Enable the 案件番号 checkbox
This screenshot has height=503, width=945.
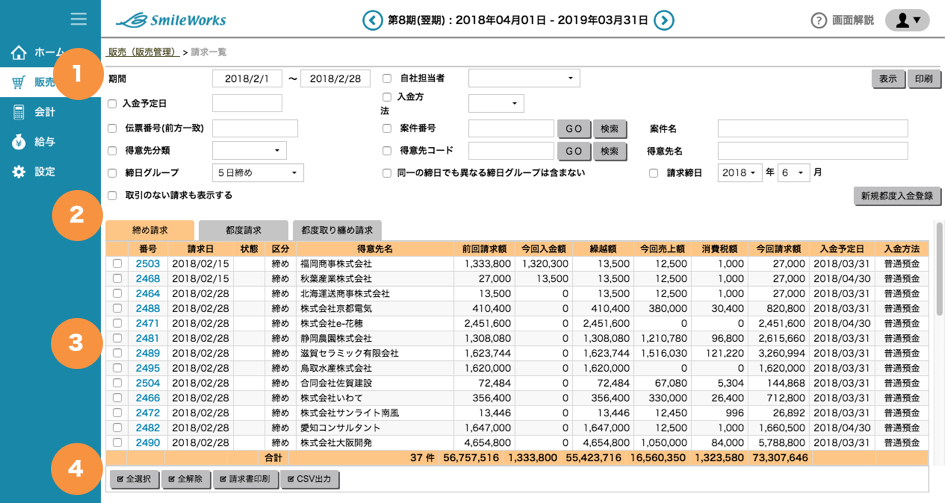pyautogui.click(x=387, y=128)
